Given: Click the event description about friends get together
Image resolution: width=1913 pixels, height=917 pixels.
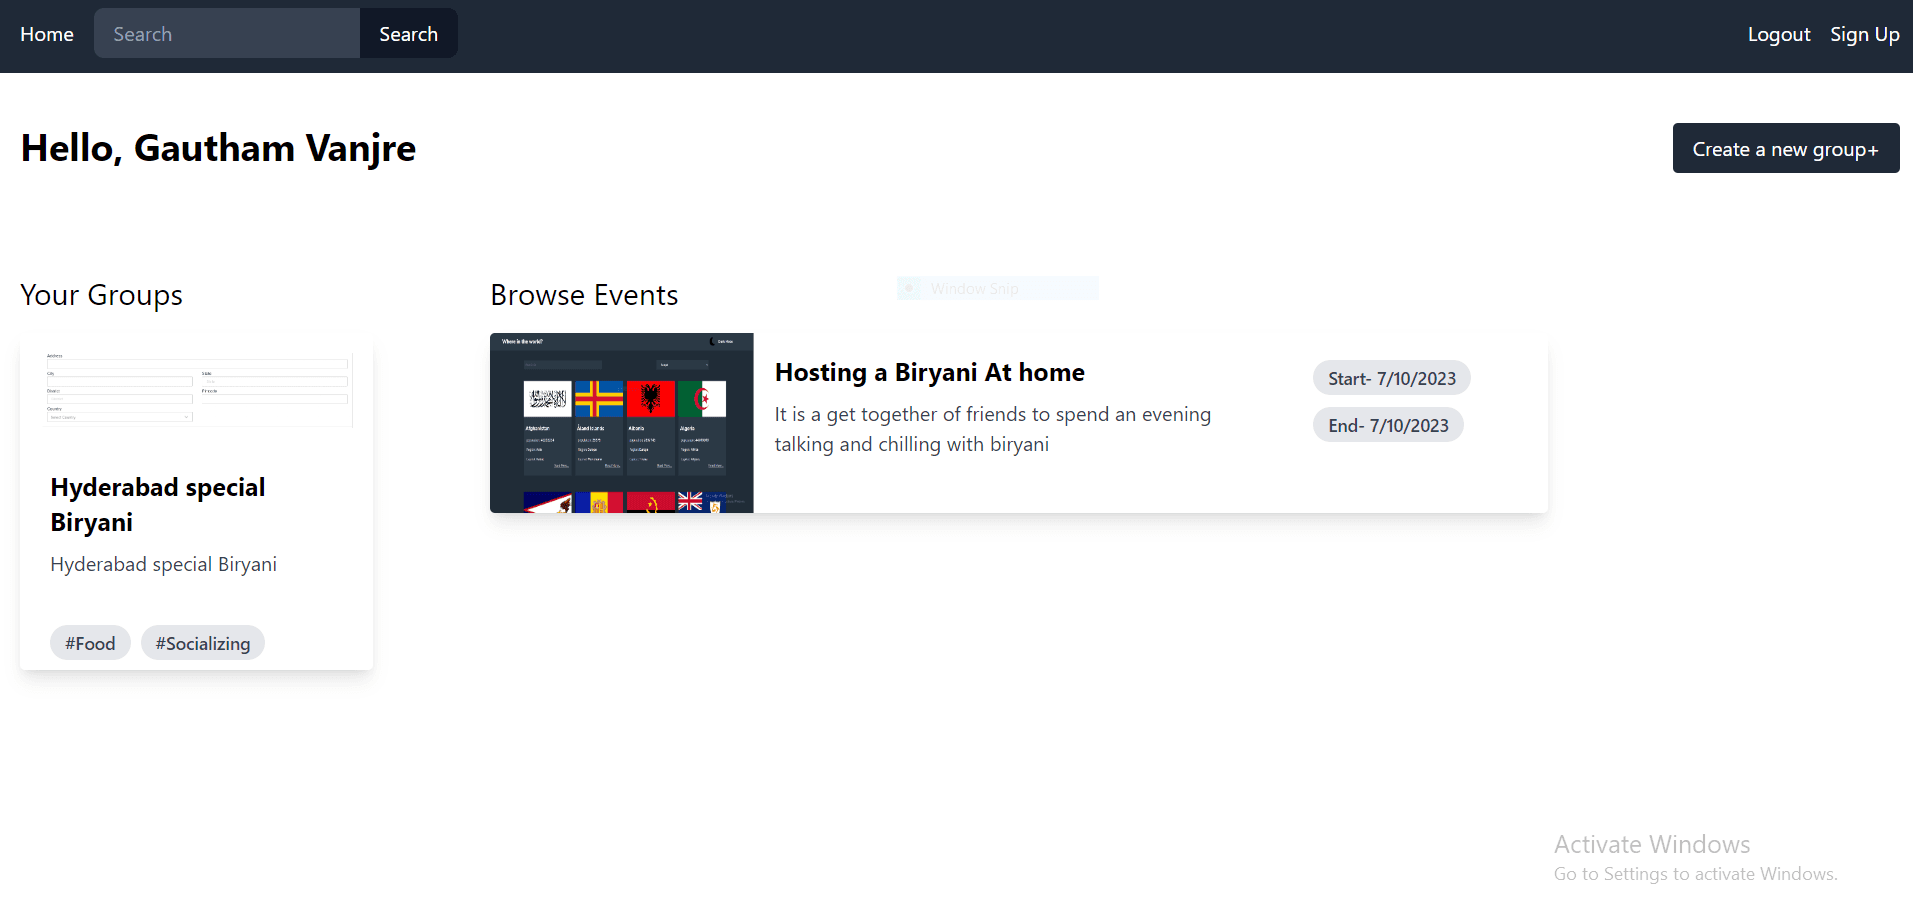Looking at the screenshot, I should pos(992,429).
